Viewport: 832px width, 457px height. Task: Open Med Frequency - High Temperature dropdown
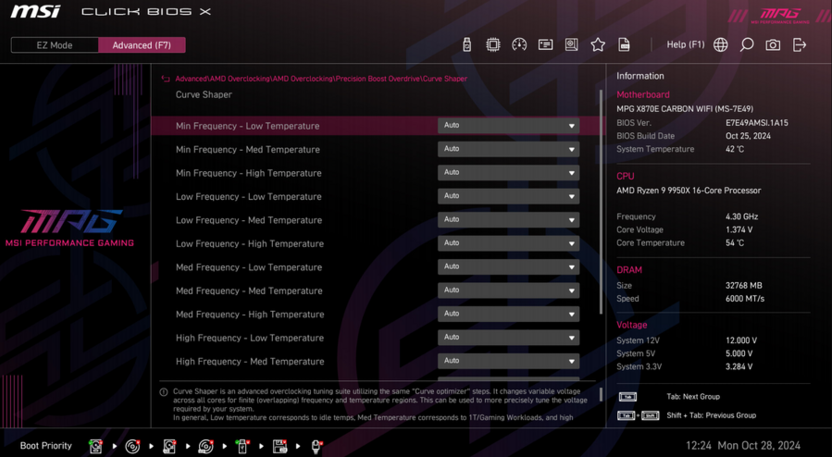pyautogui.click(x=508, y=314)
